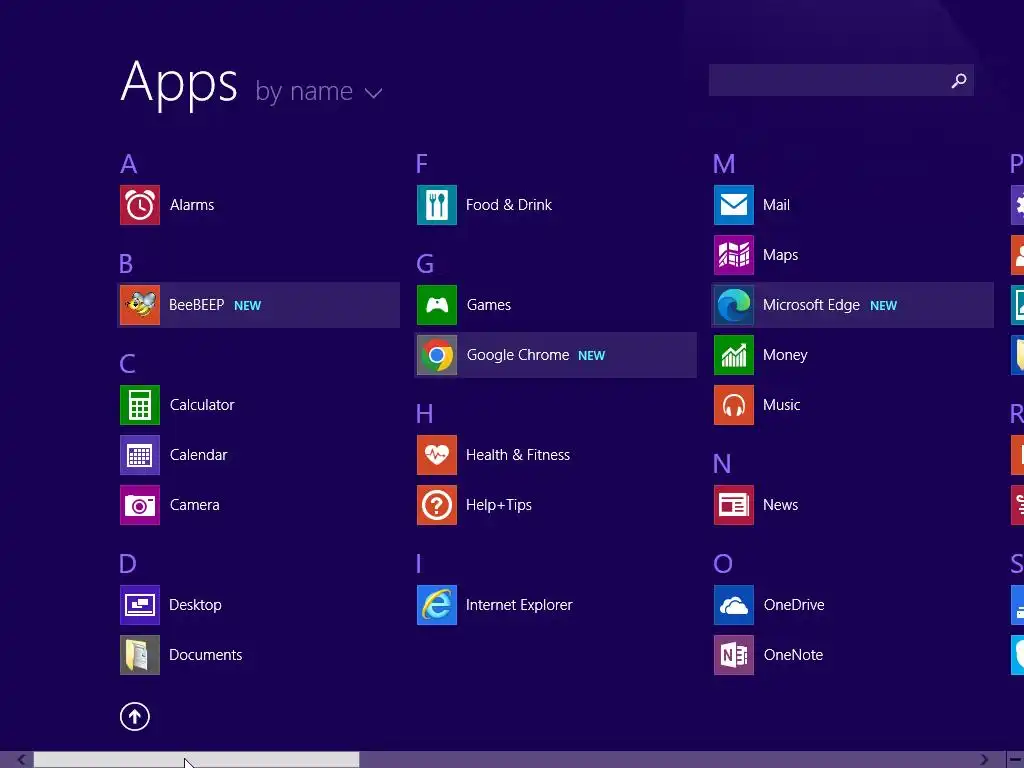Click the horizontal scrollbar thumb

point(197,760)
